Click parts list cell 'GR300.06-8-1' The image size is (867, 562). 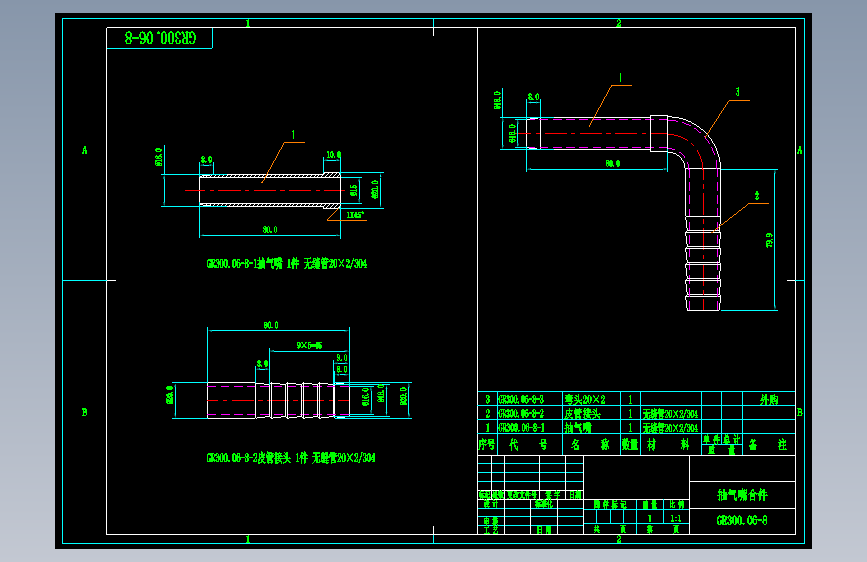tap(521, 428)
